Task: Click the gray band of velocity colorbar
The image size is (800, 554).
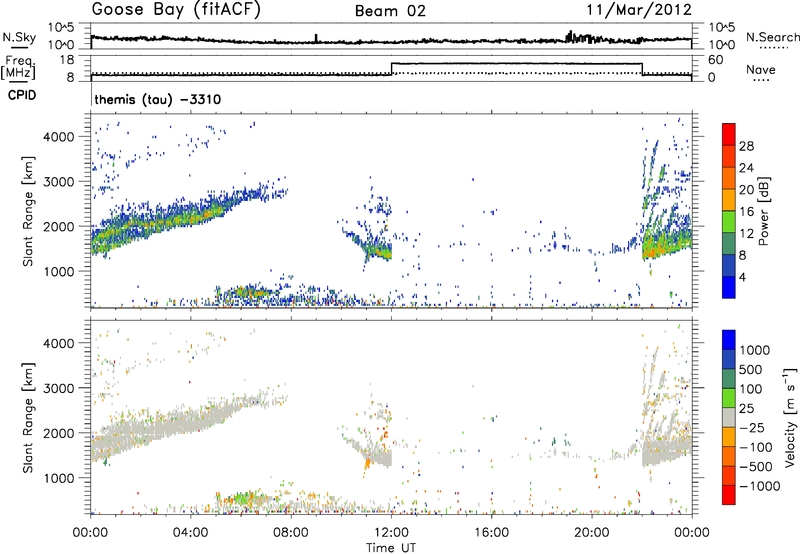Action: tap(729, 417)
